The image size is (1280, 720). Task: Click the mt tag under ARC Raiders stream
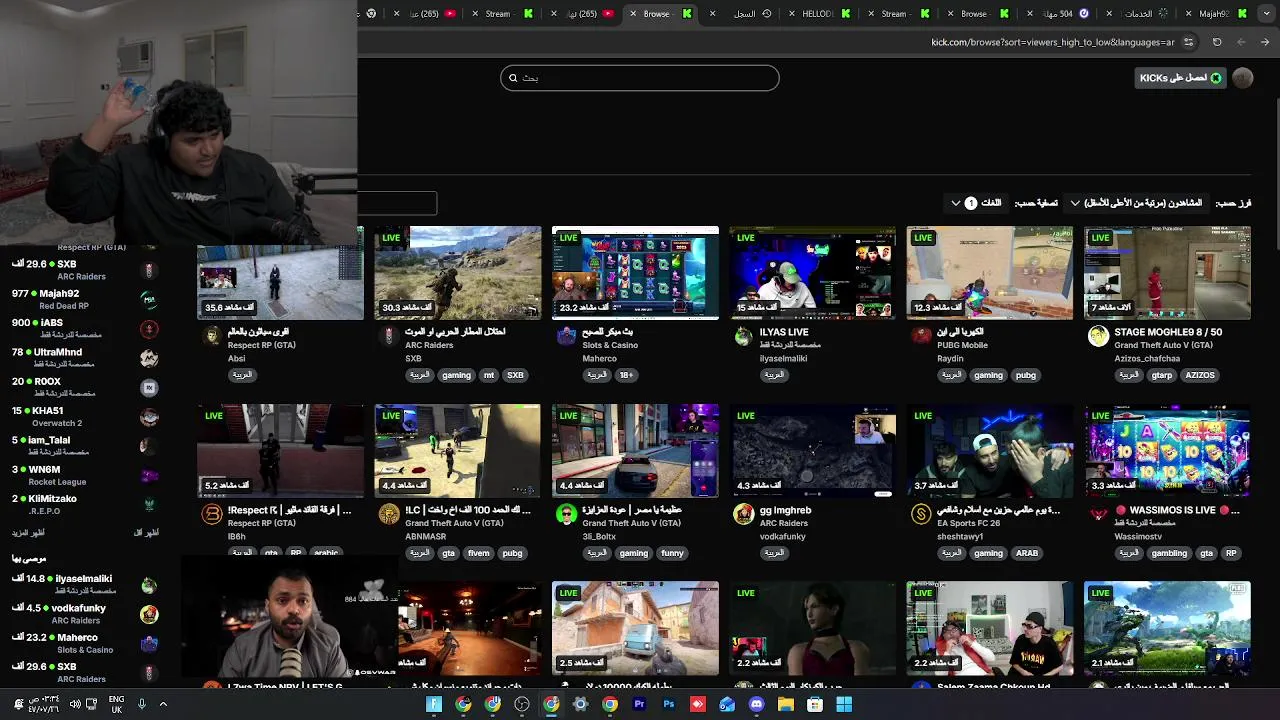(x=489, y=375)
